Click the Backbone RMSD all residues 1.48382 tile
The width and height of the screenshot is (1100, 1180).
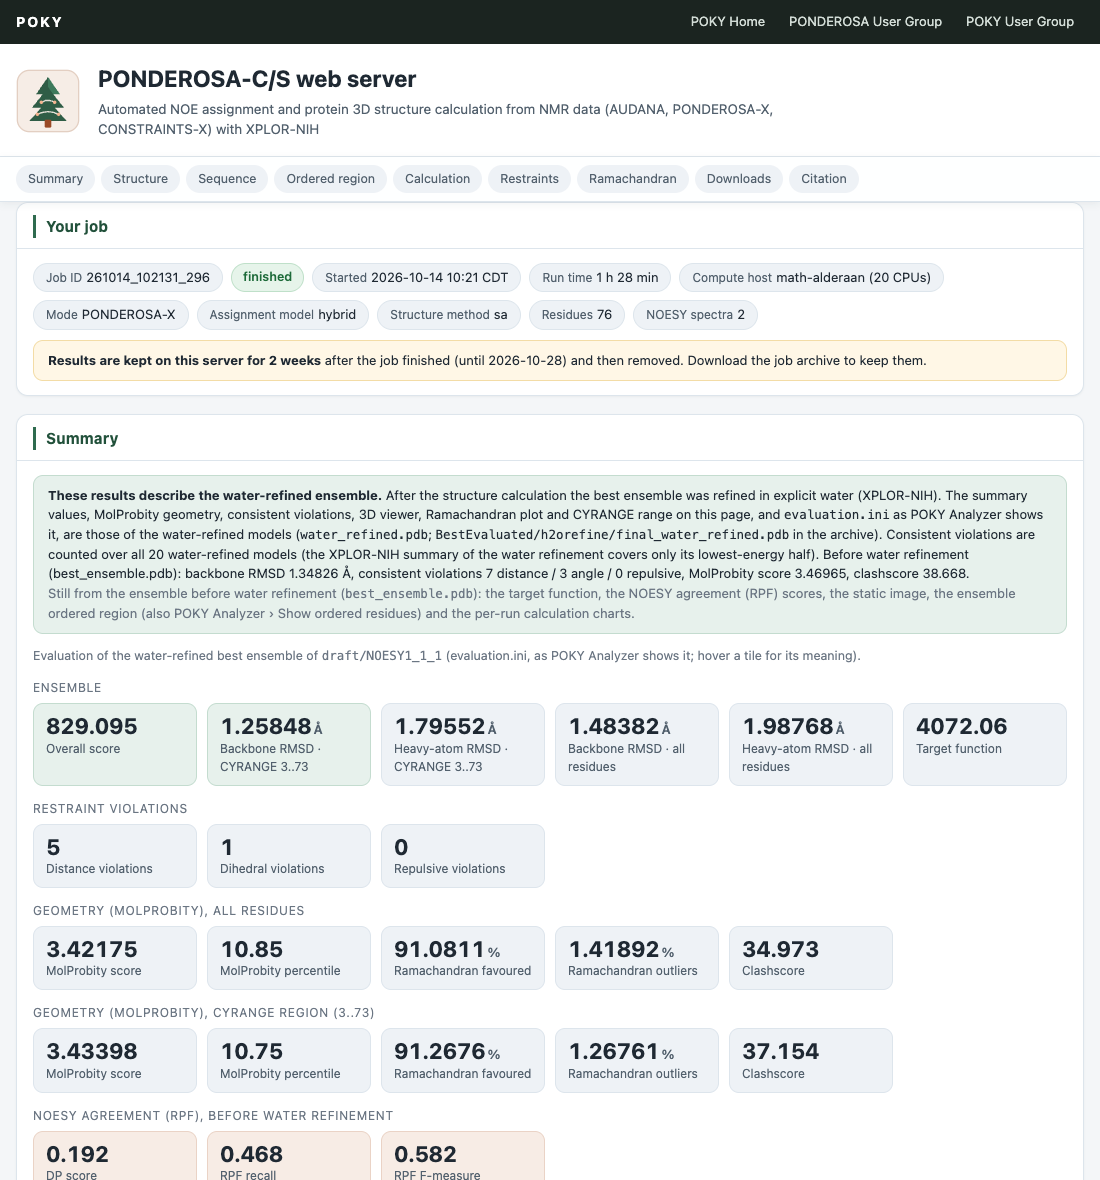coord(637,744)
